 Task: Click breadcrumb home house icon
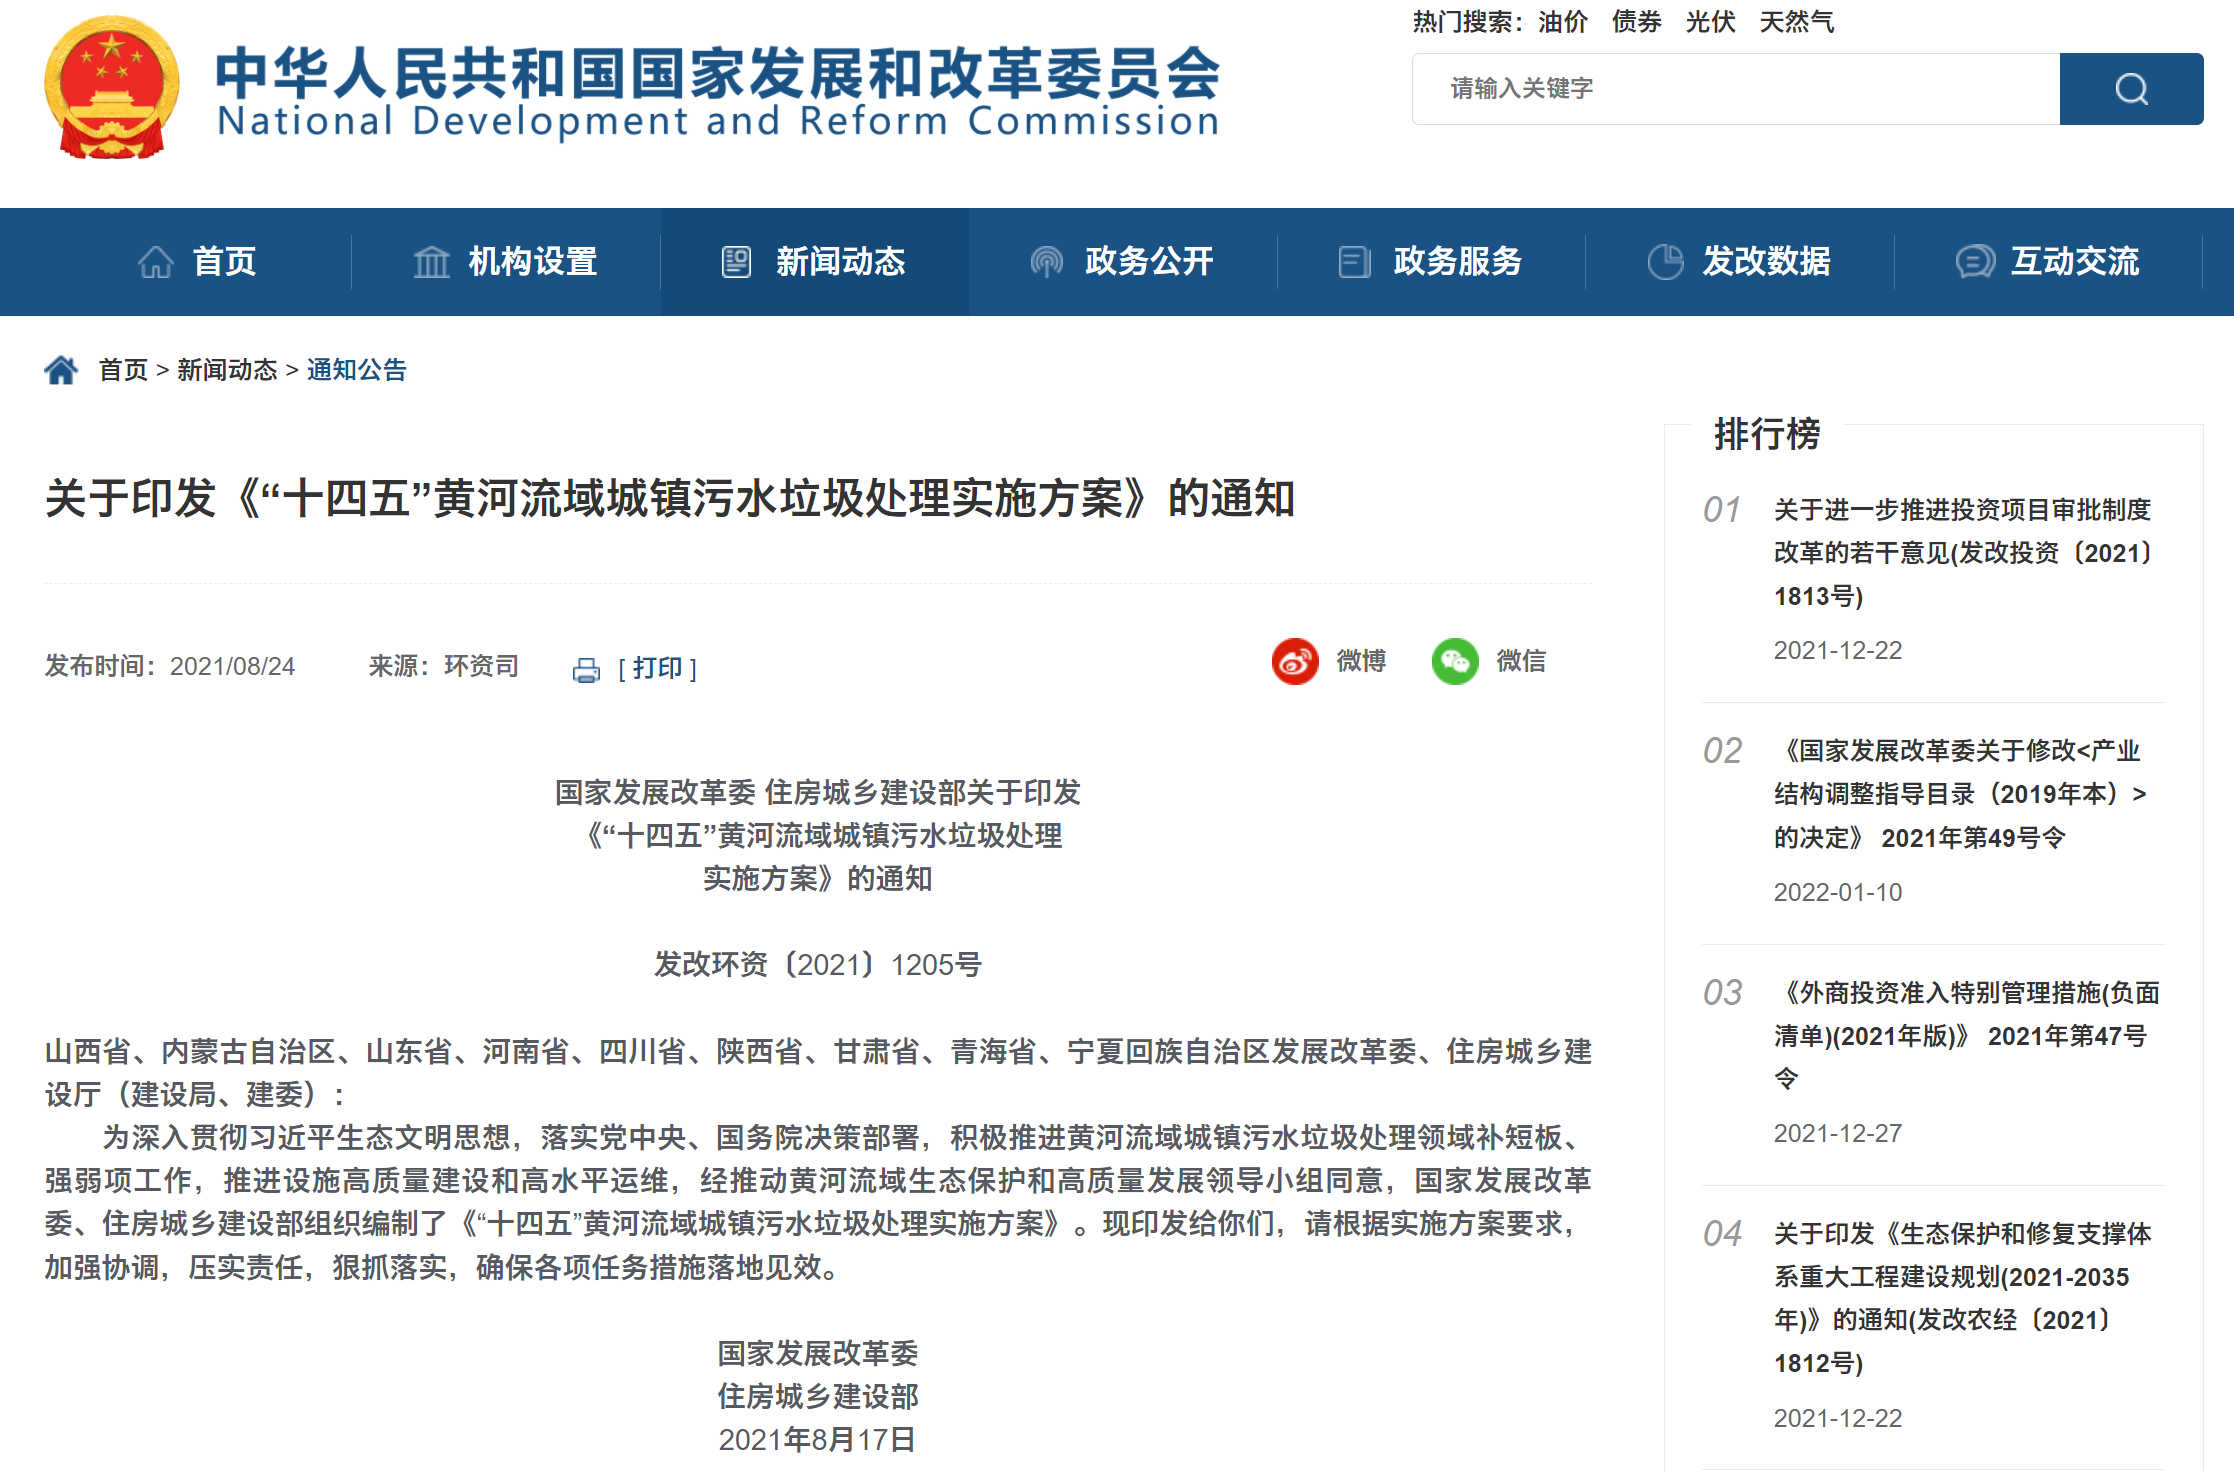tap(61, 370)
